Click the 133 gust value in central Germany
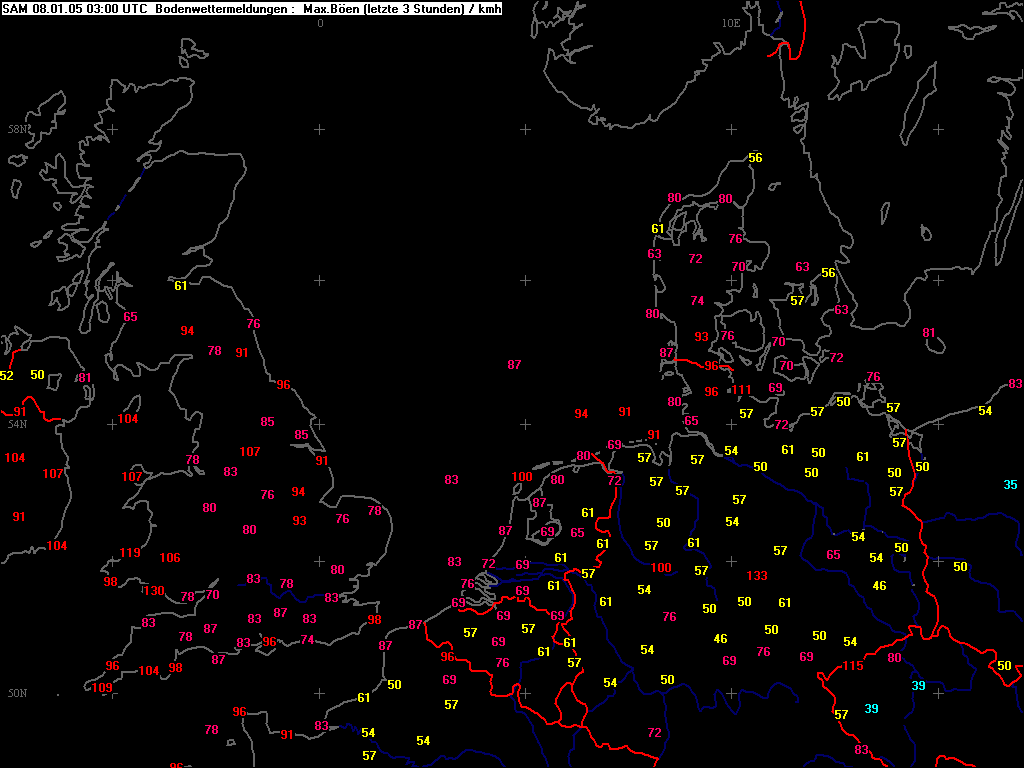The image size is (1024, 768). point(757,575)
